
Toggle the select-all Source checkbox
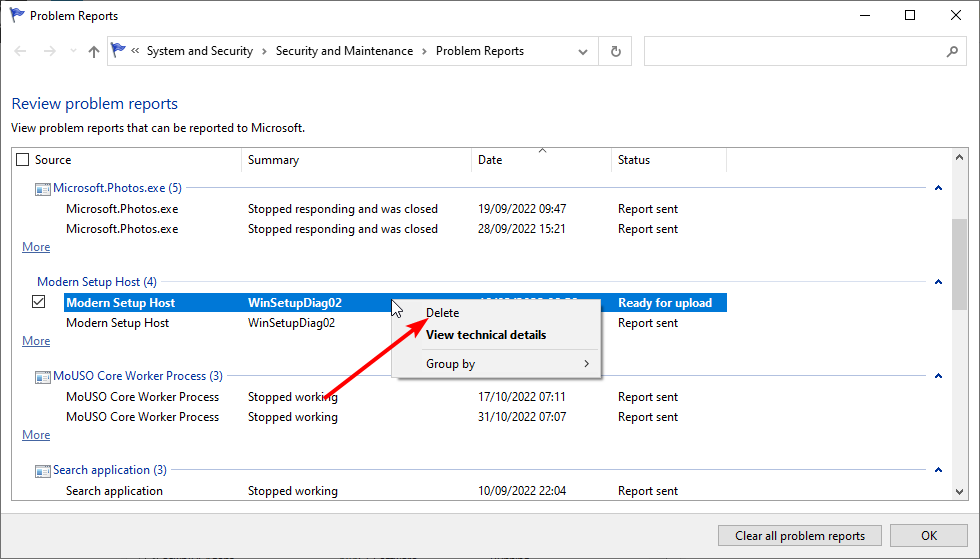[x=22, y=159]
